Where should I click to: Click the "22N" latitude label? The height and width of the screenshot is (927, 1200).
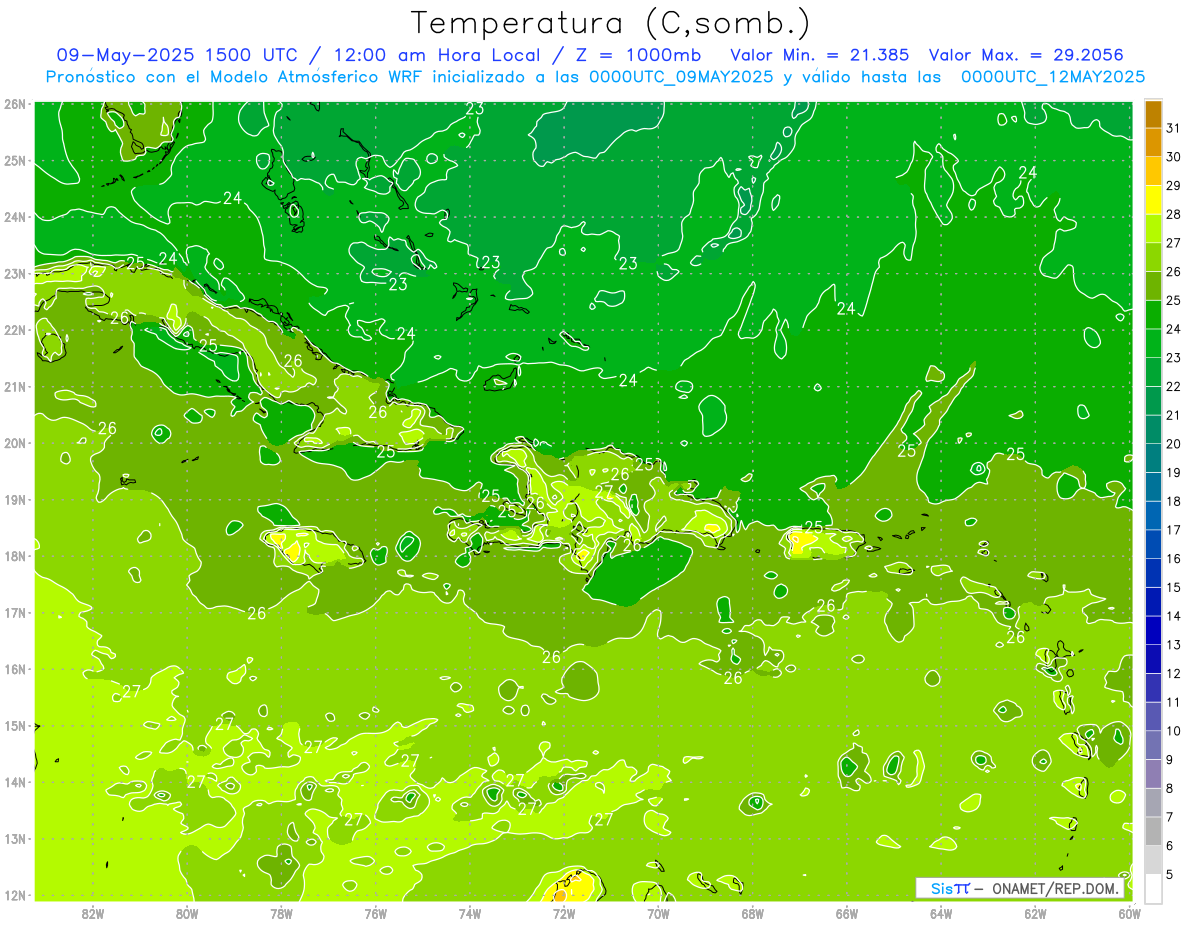point(15,330)
